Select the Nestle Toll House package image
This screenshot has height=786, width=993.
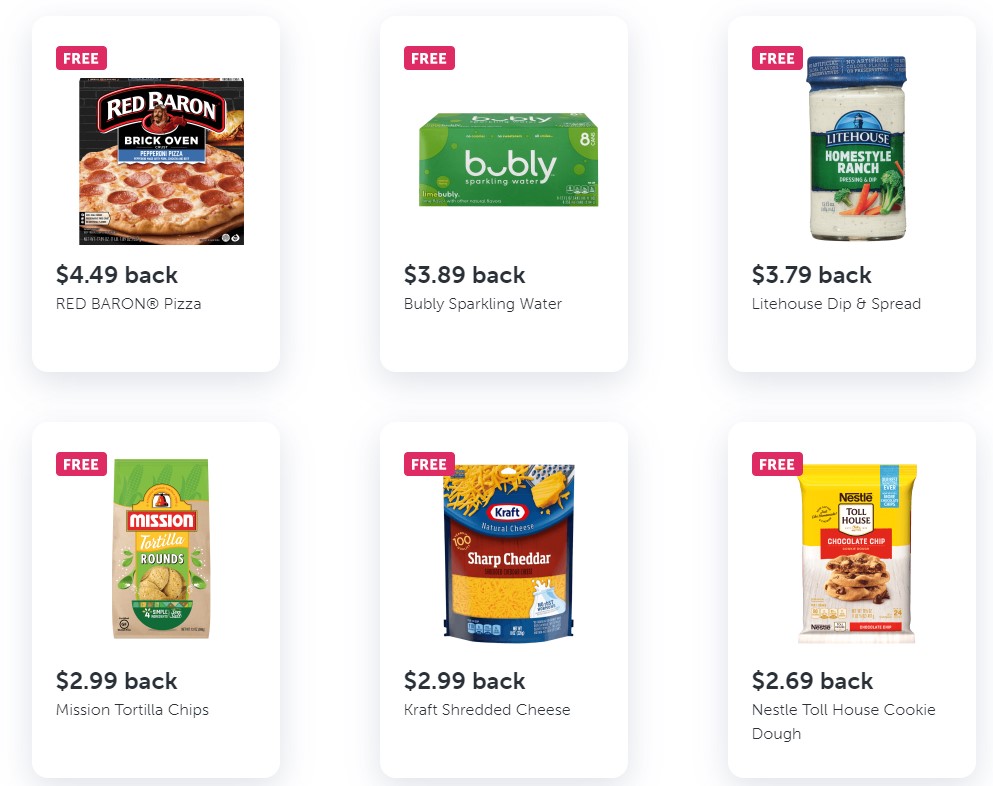coord(857,553)
